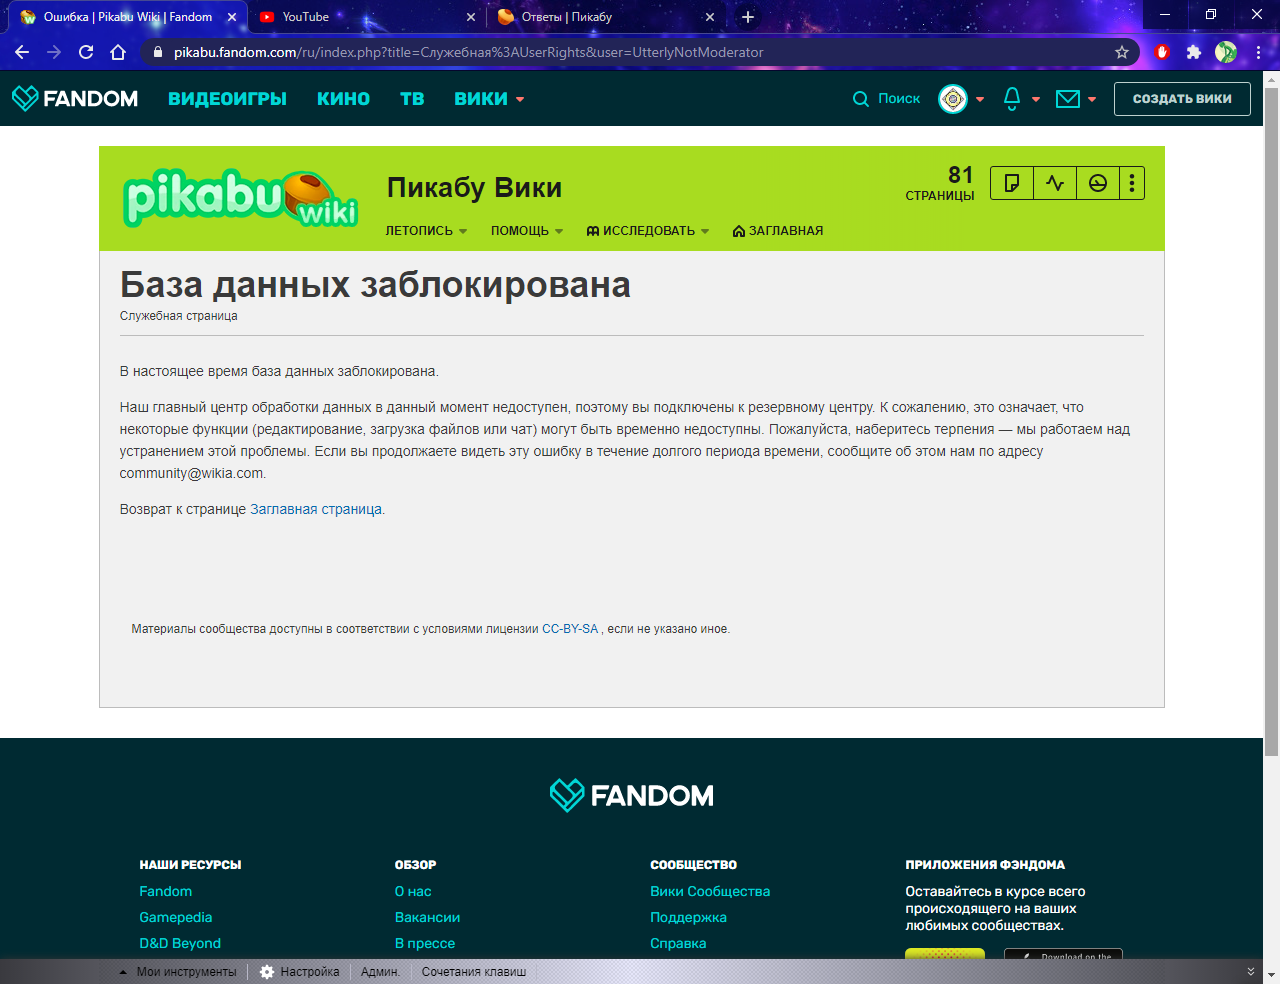Open the Chrome profile avatar

[x=1226, y=52]
